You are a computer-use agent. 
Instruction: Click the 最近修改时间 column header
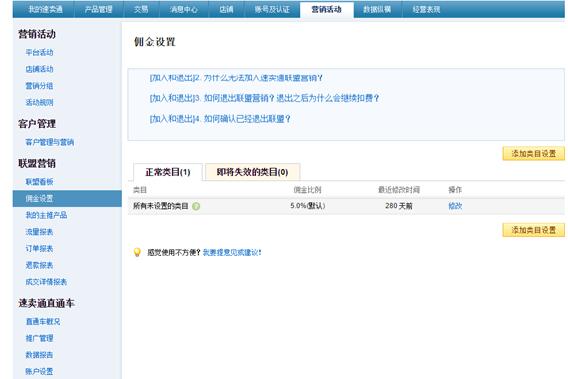(x=399, y=190)
